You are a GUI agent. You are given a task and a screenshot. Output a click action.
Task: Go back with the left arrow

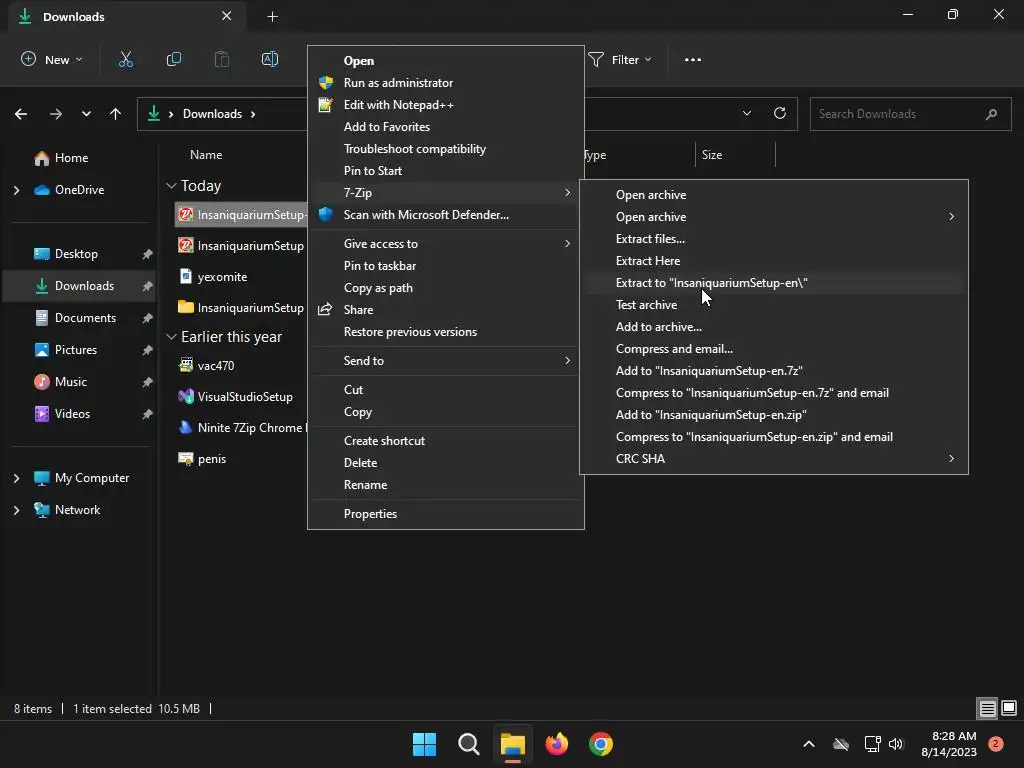pyautogui.click(x=21, y=114)
